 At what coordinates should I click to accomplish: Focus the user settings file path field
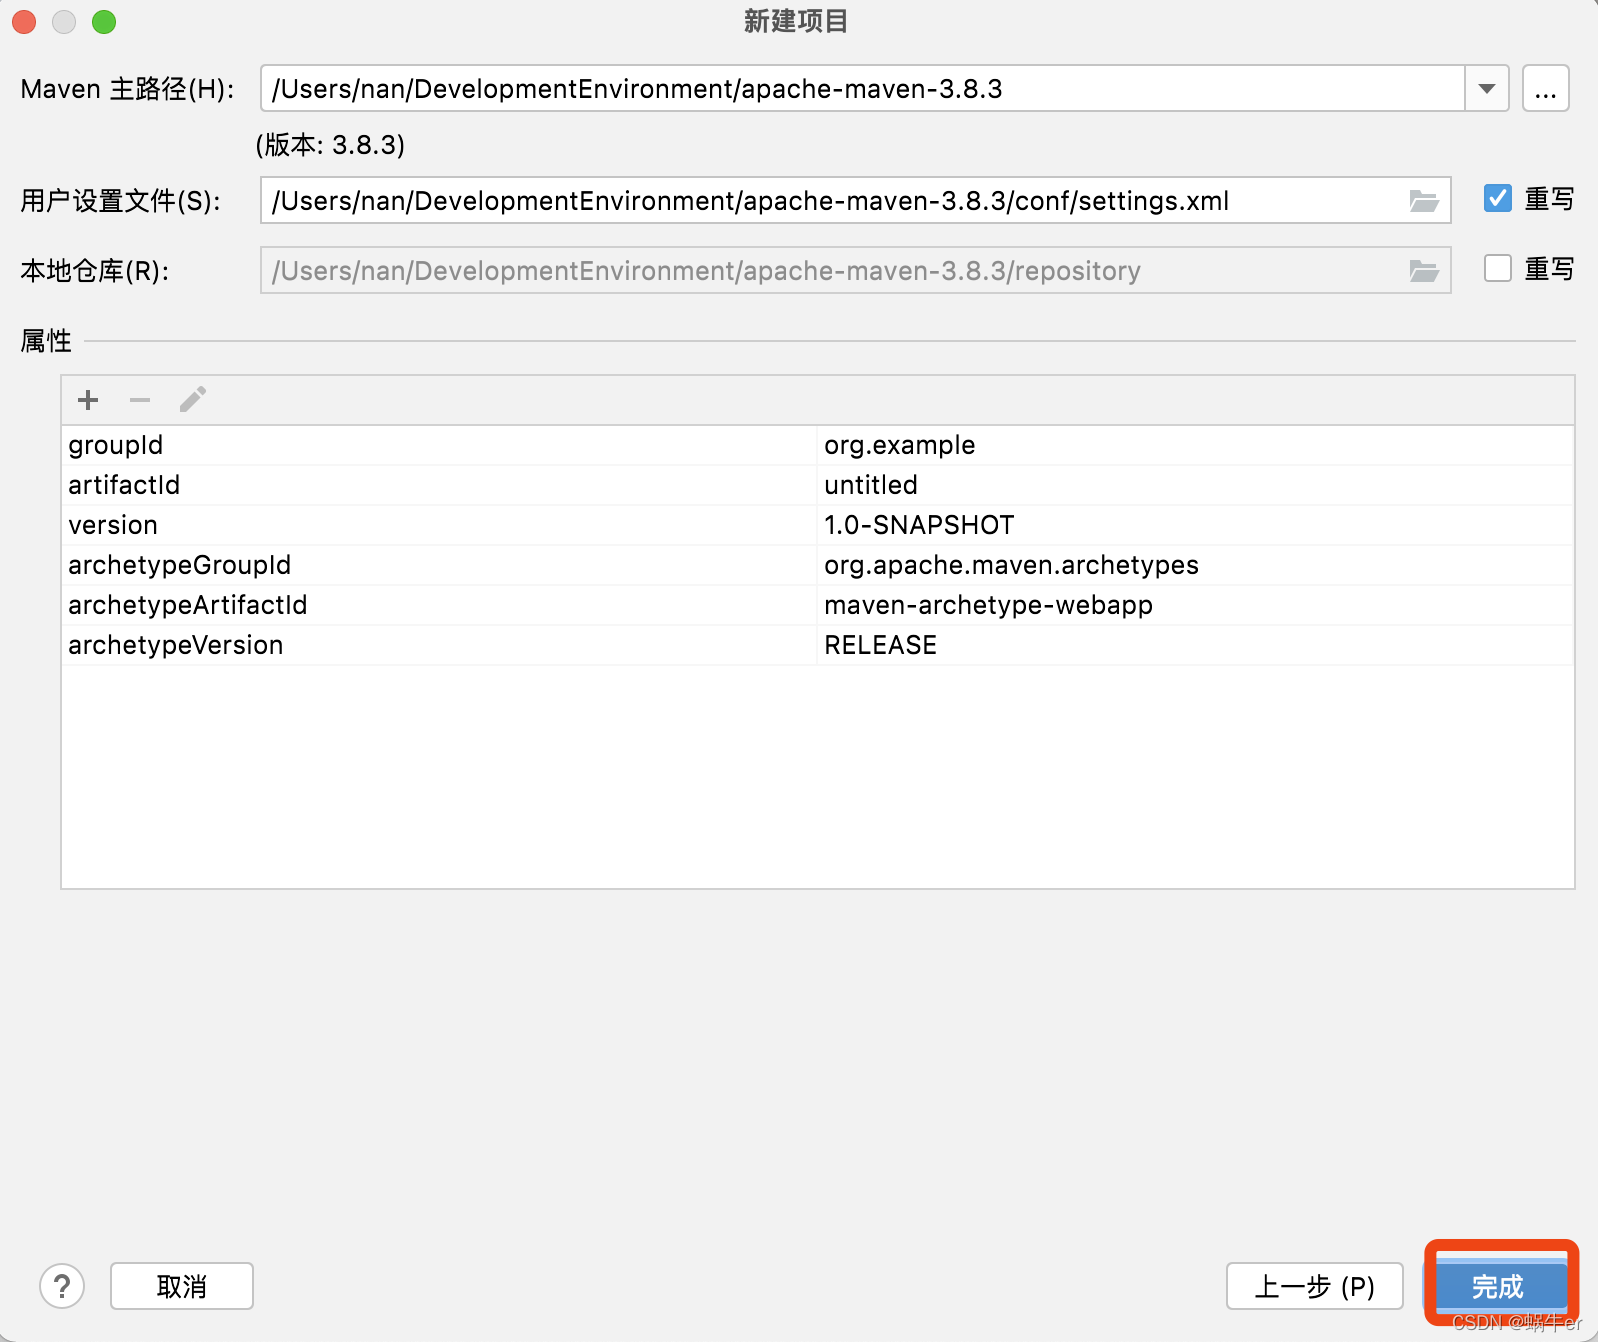856,201
